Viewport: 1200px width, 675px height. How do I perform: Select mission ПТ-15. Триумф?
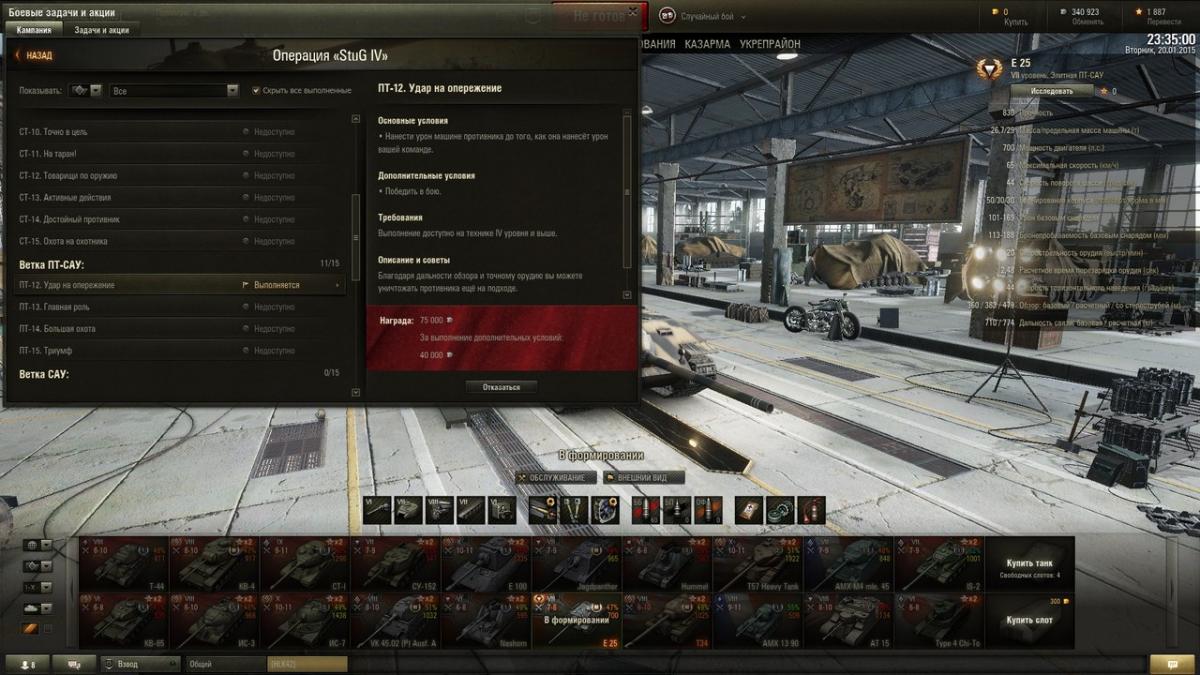click(x=181, y=351)
